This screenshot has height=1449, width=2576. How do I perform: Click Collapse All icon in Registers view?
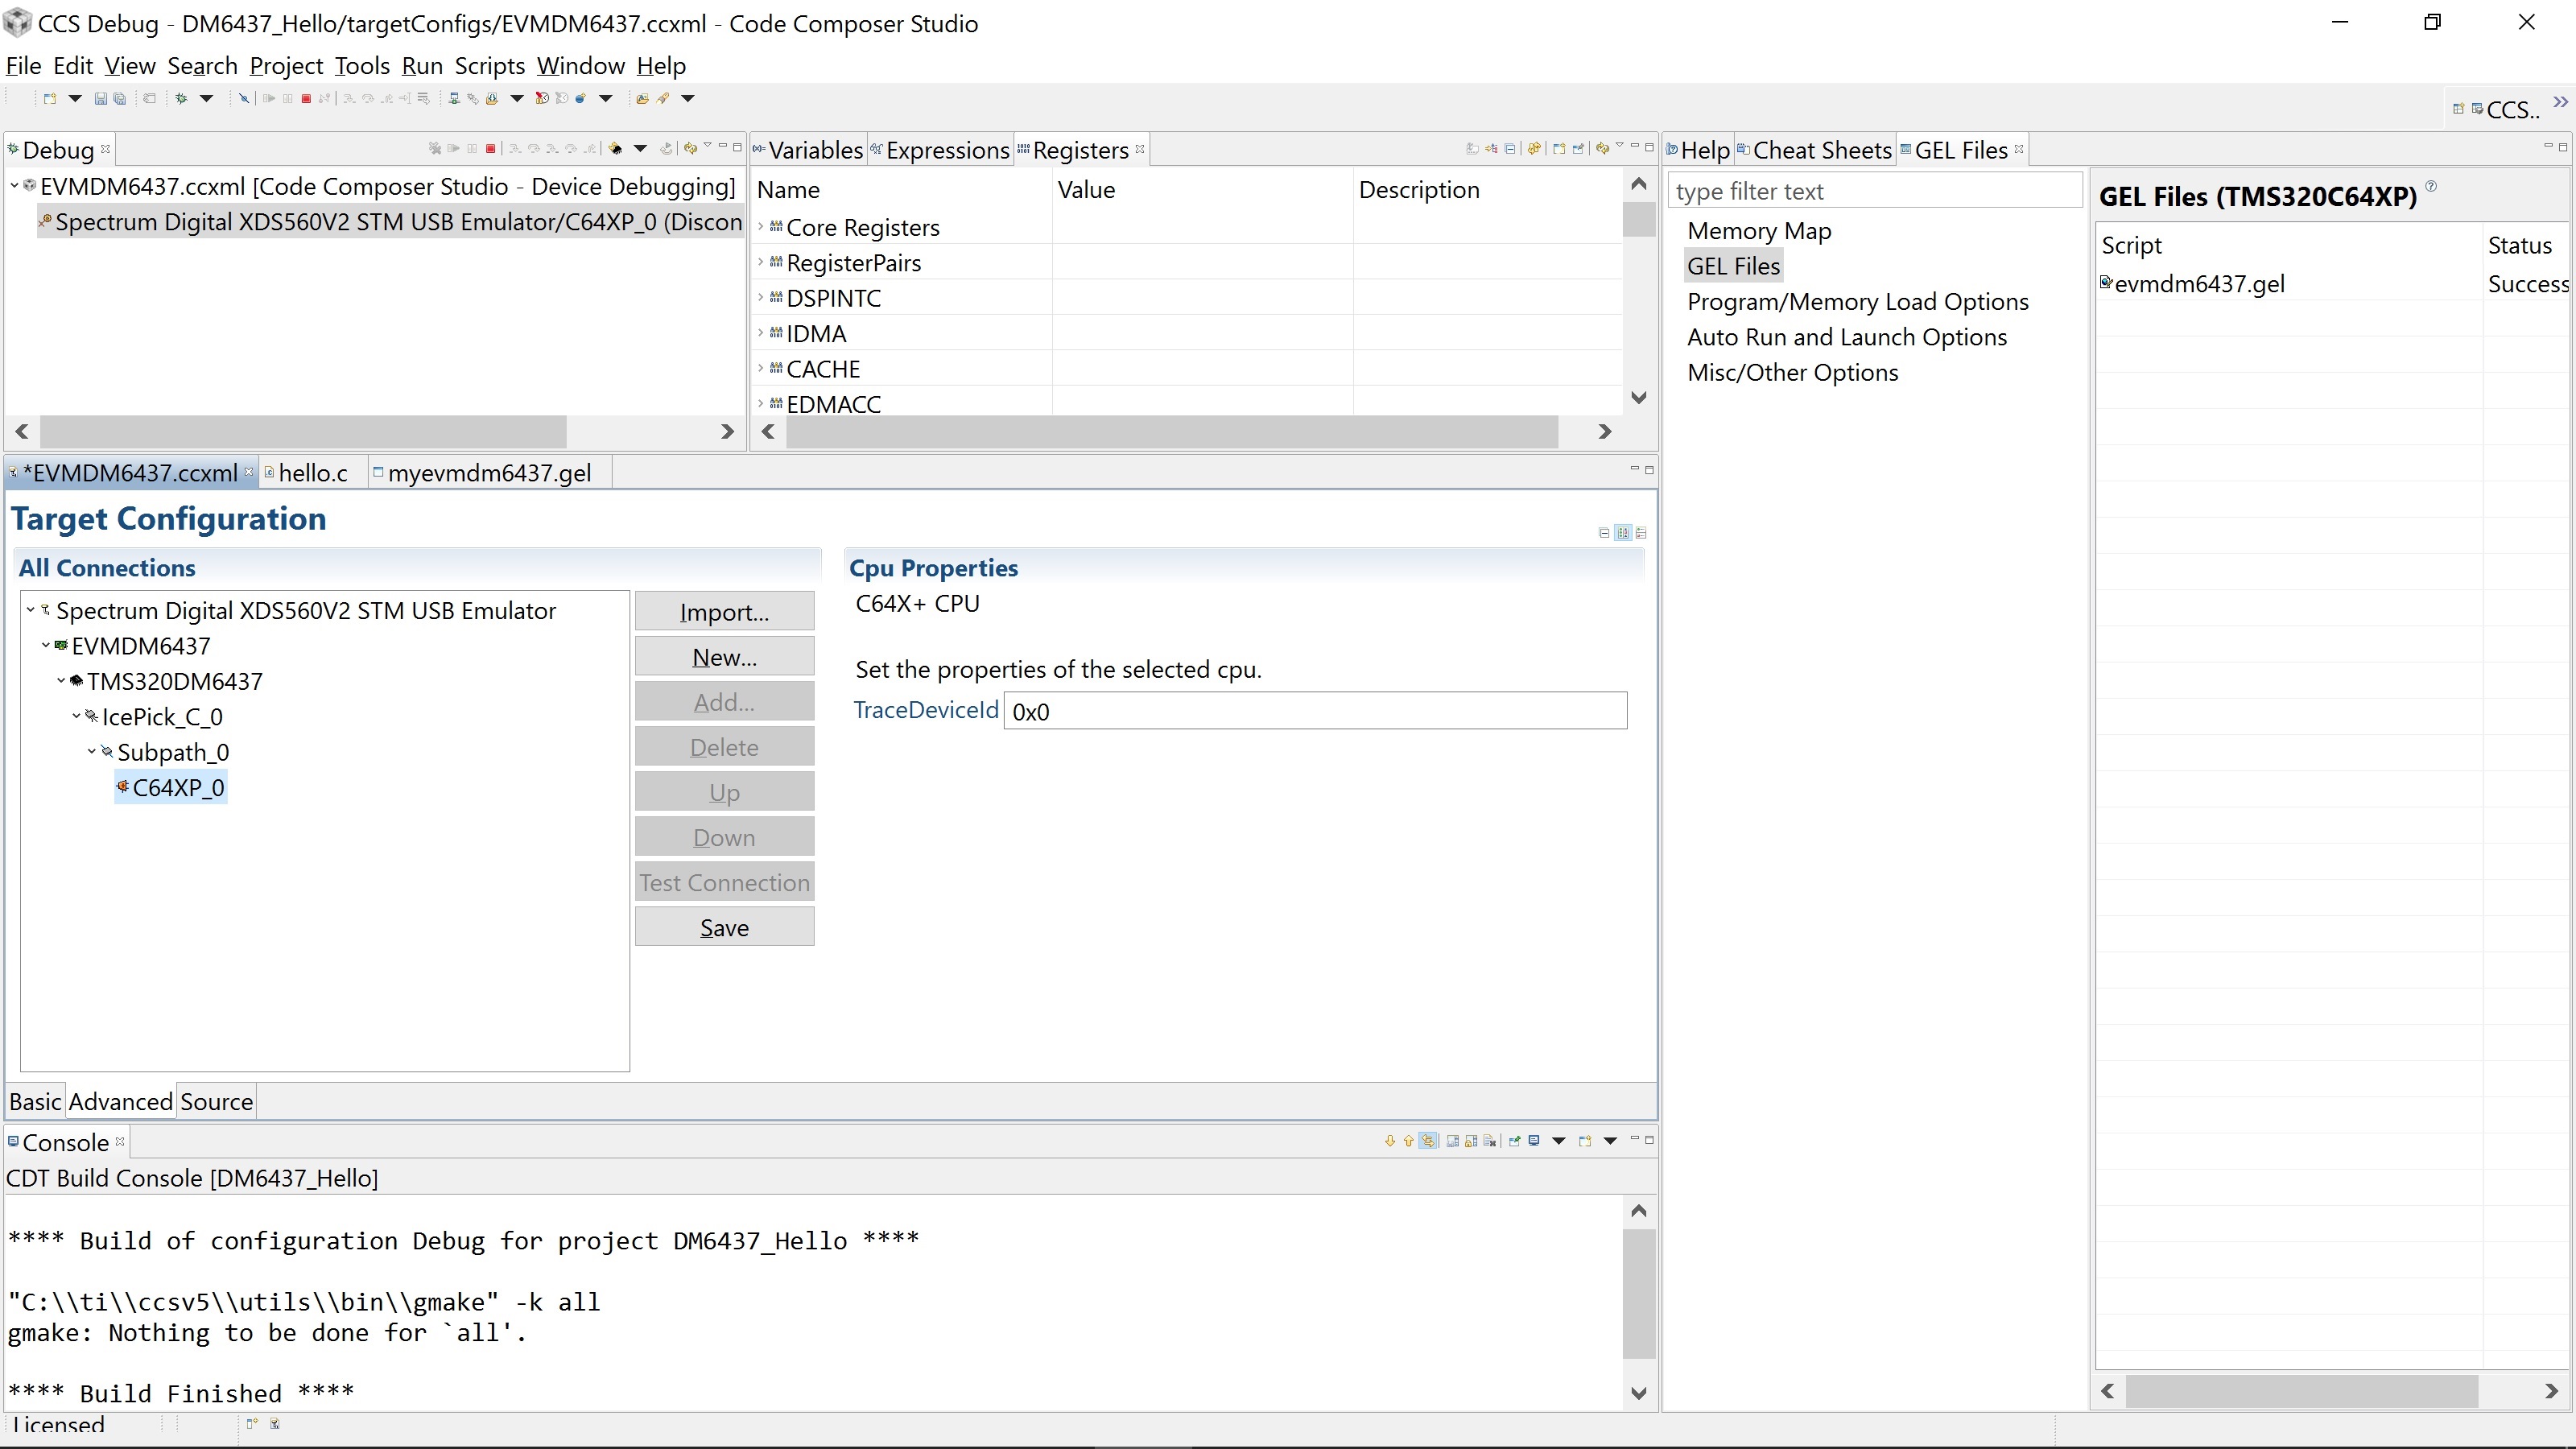(x=1510, y=149)
